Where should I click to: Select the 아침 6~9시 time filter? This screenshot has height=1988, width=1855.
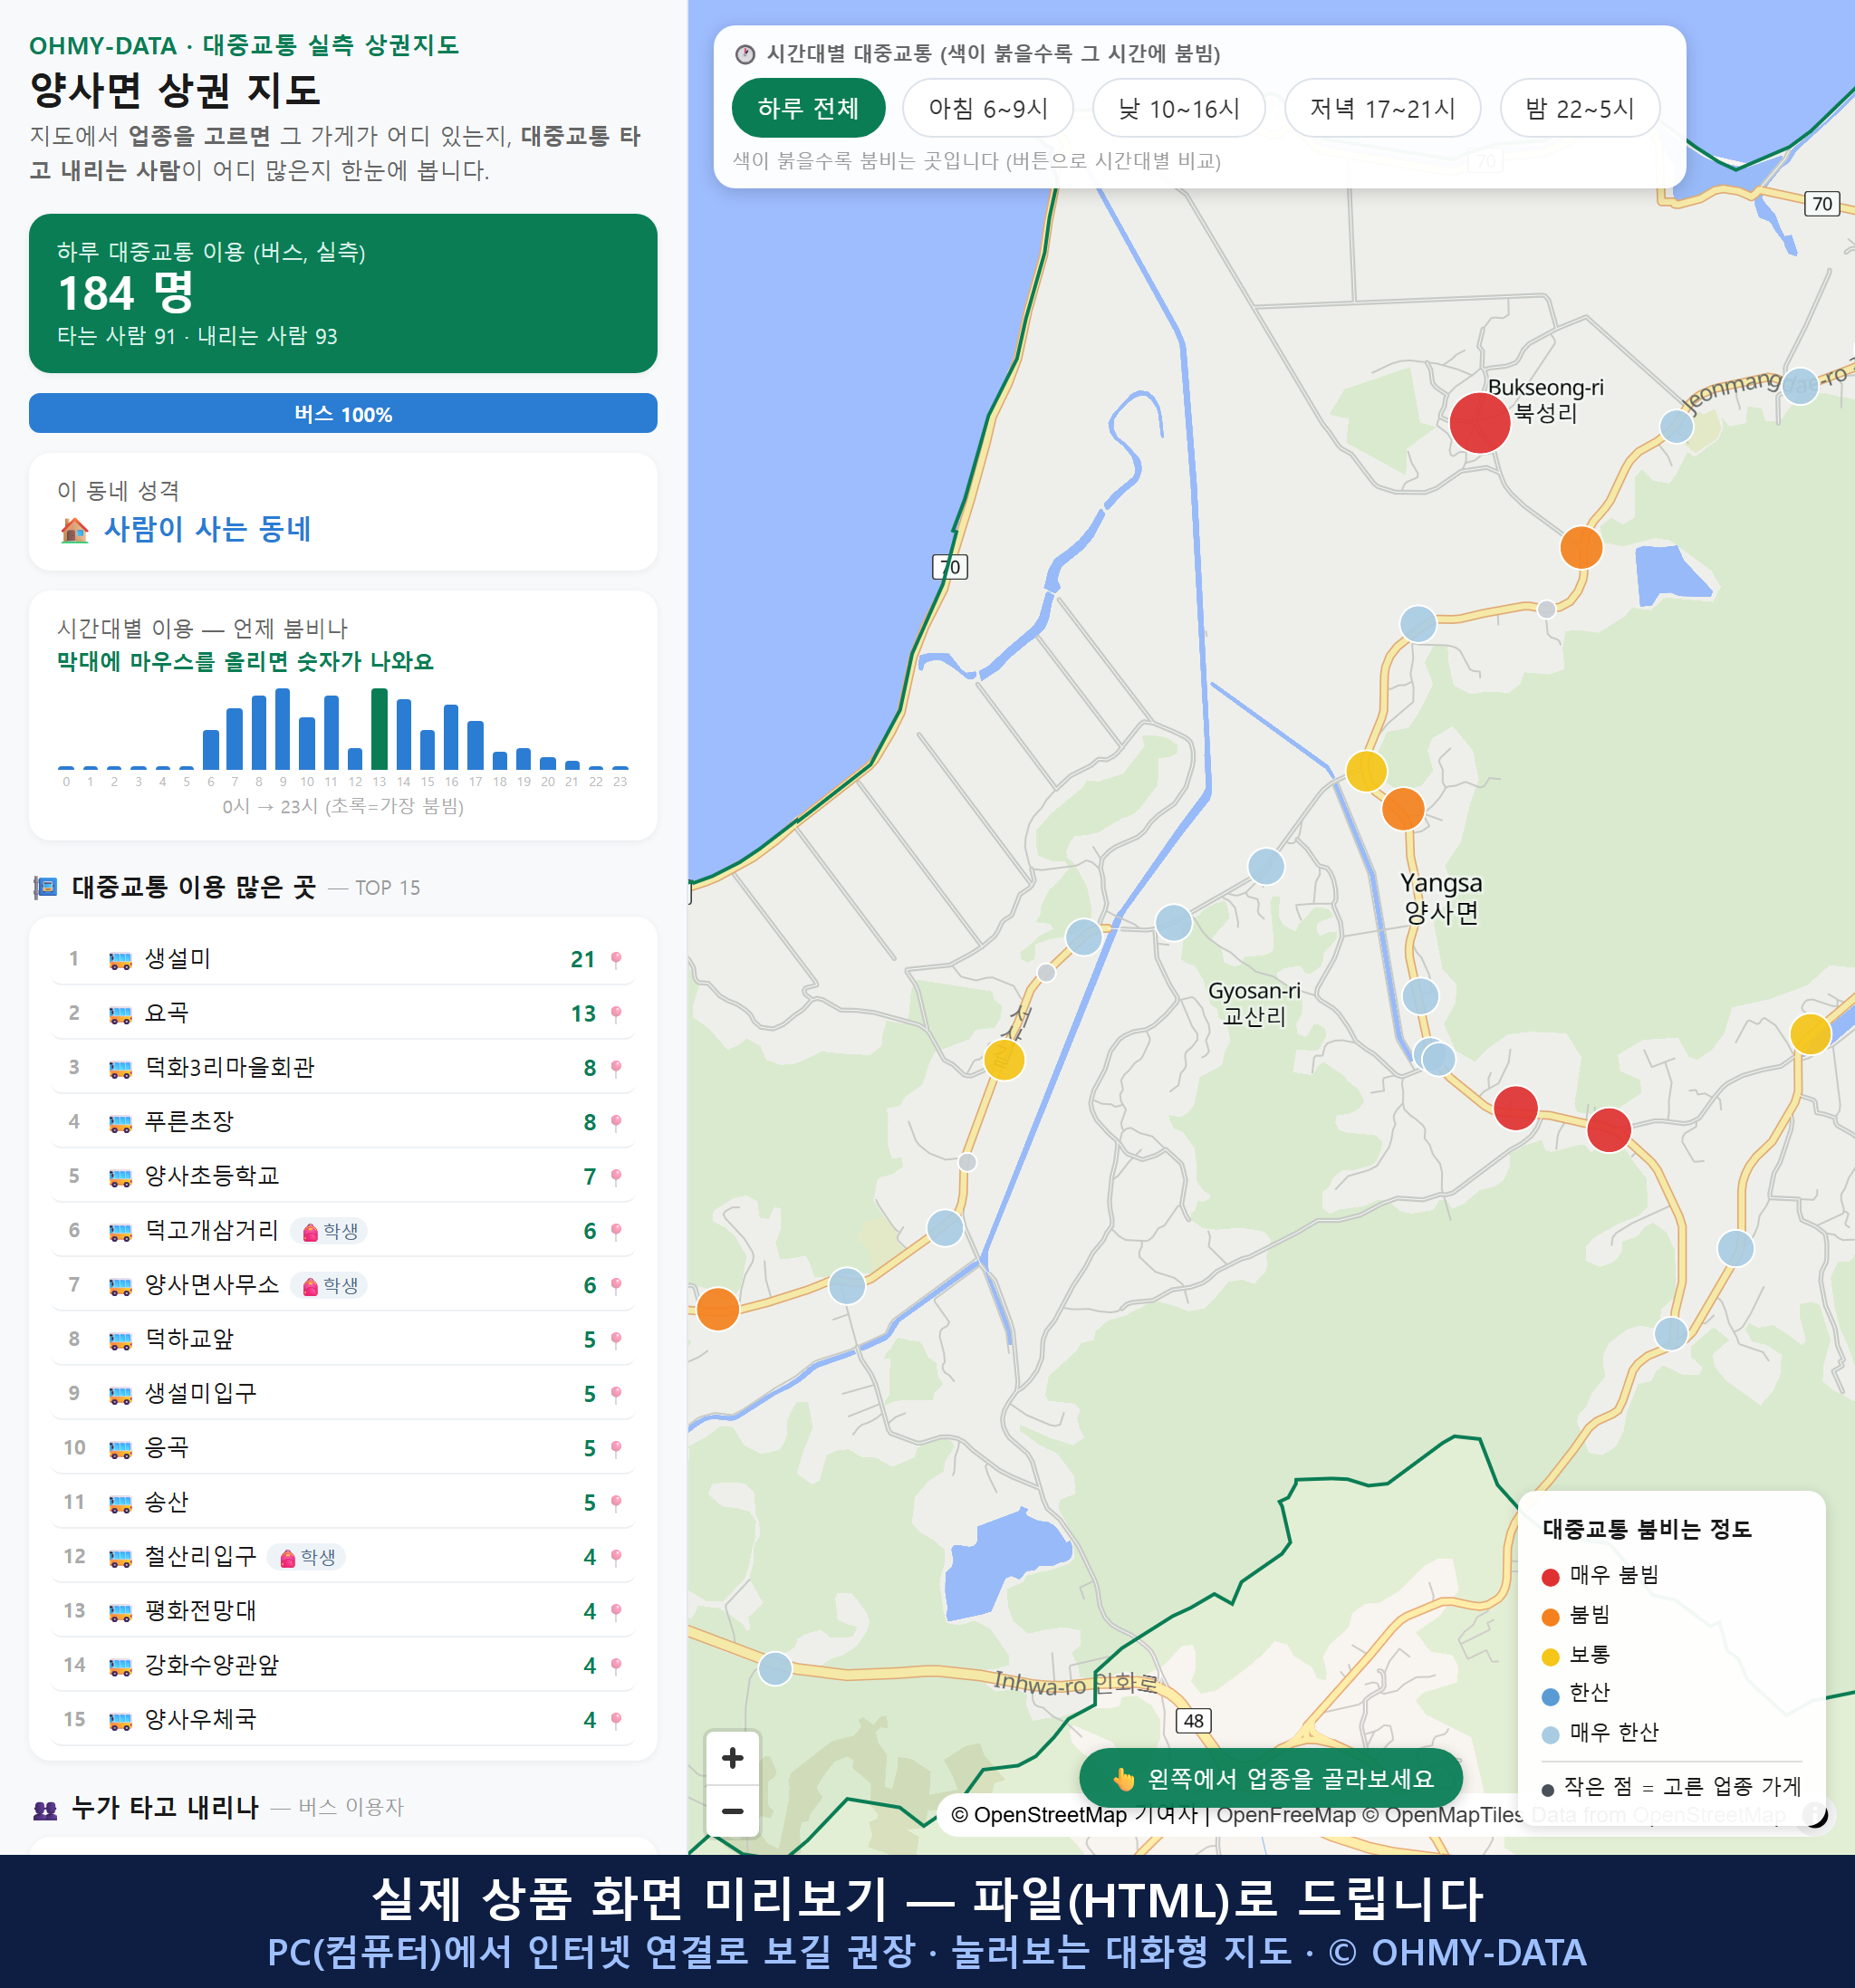(988, 108)
